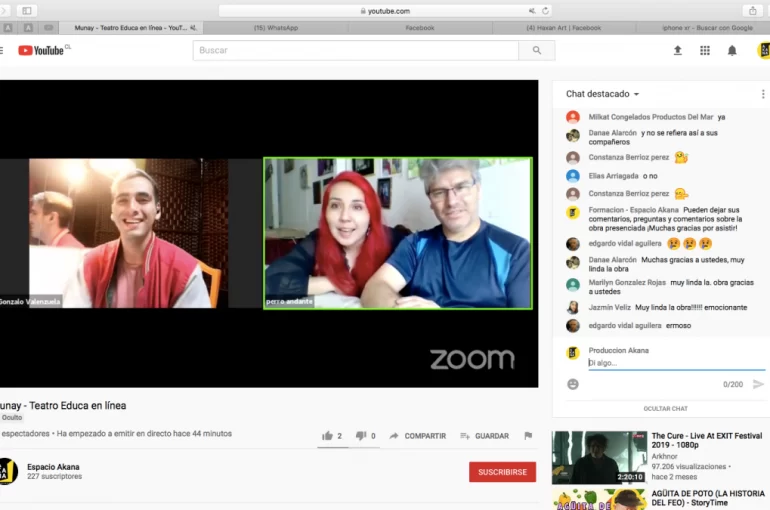Switch to the WhatsApp tab

coord(275,28)
